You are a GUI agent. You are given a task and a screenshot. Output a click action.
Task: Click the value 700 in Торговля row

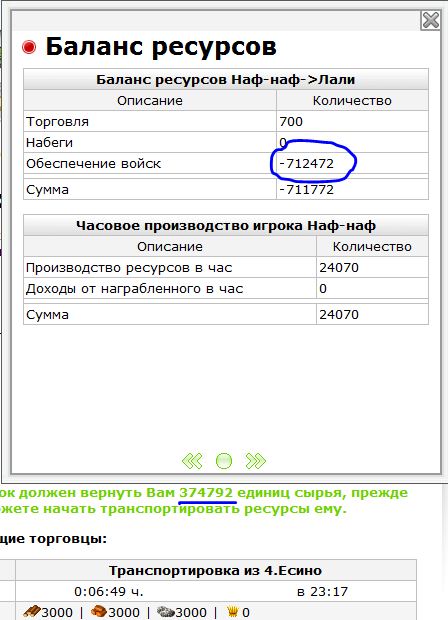(291, 121)
